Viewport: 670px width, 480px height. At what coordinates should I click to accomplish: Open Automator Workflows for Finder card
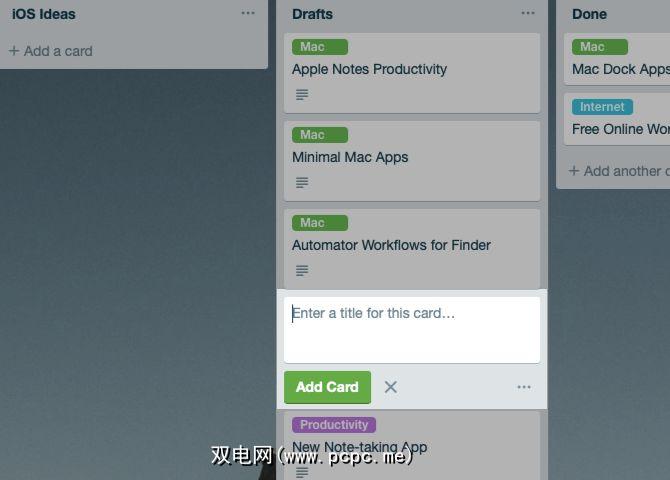[412, 249]
